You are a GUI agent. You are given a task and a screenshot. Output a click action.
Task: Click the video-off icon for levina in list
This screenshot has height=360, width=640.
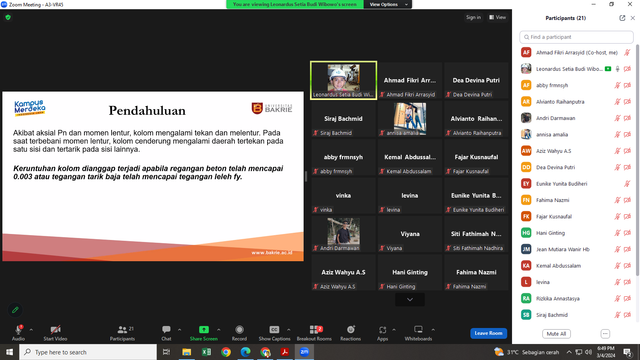pos(627,282)
